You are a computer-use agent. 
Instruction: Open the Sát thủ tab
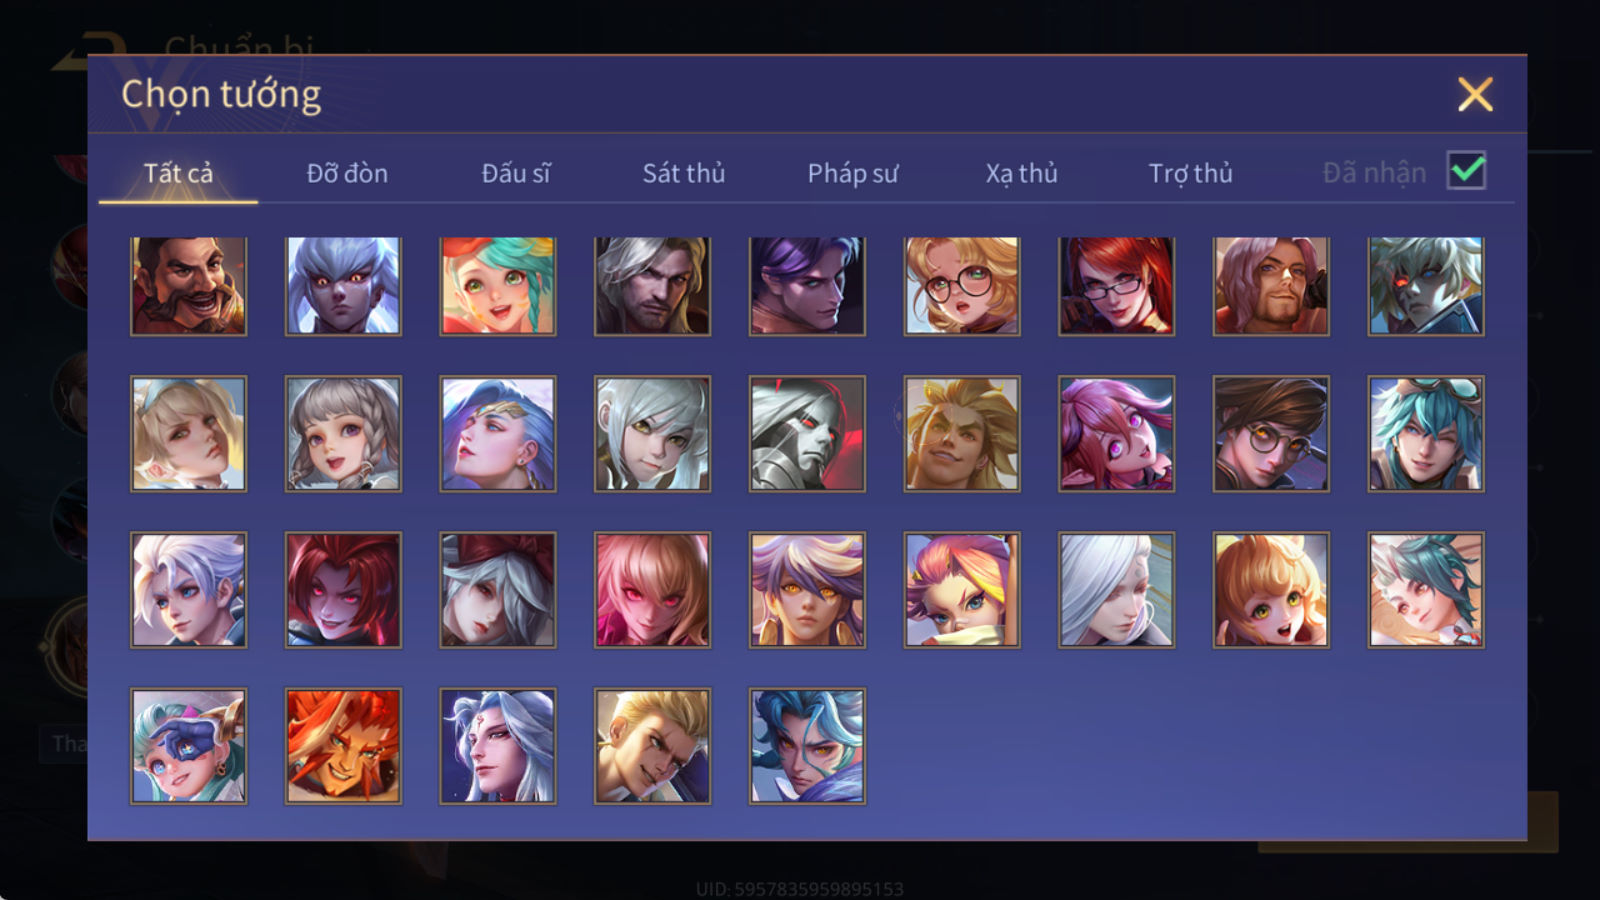pos(683,173)
